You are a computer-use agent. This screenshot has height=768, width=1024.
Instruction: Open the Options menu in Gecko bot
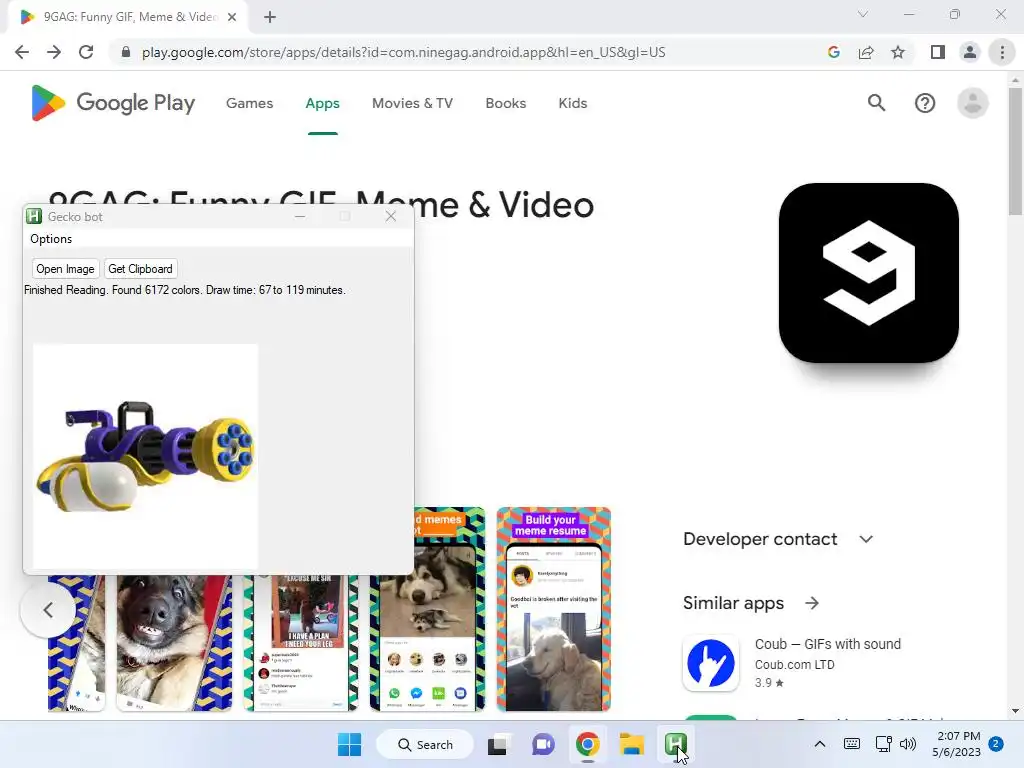[x=51, y=239]
